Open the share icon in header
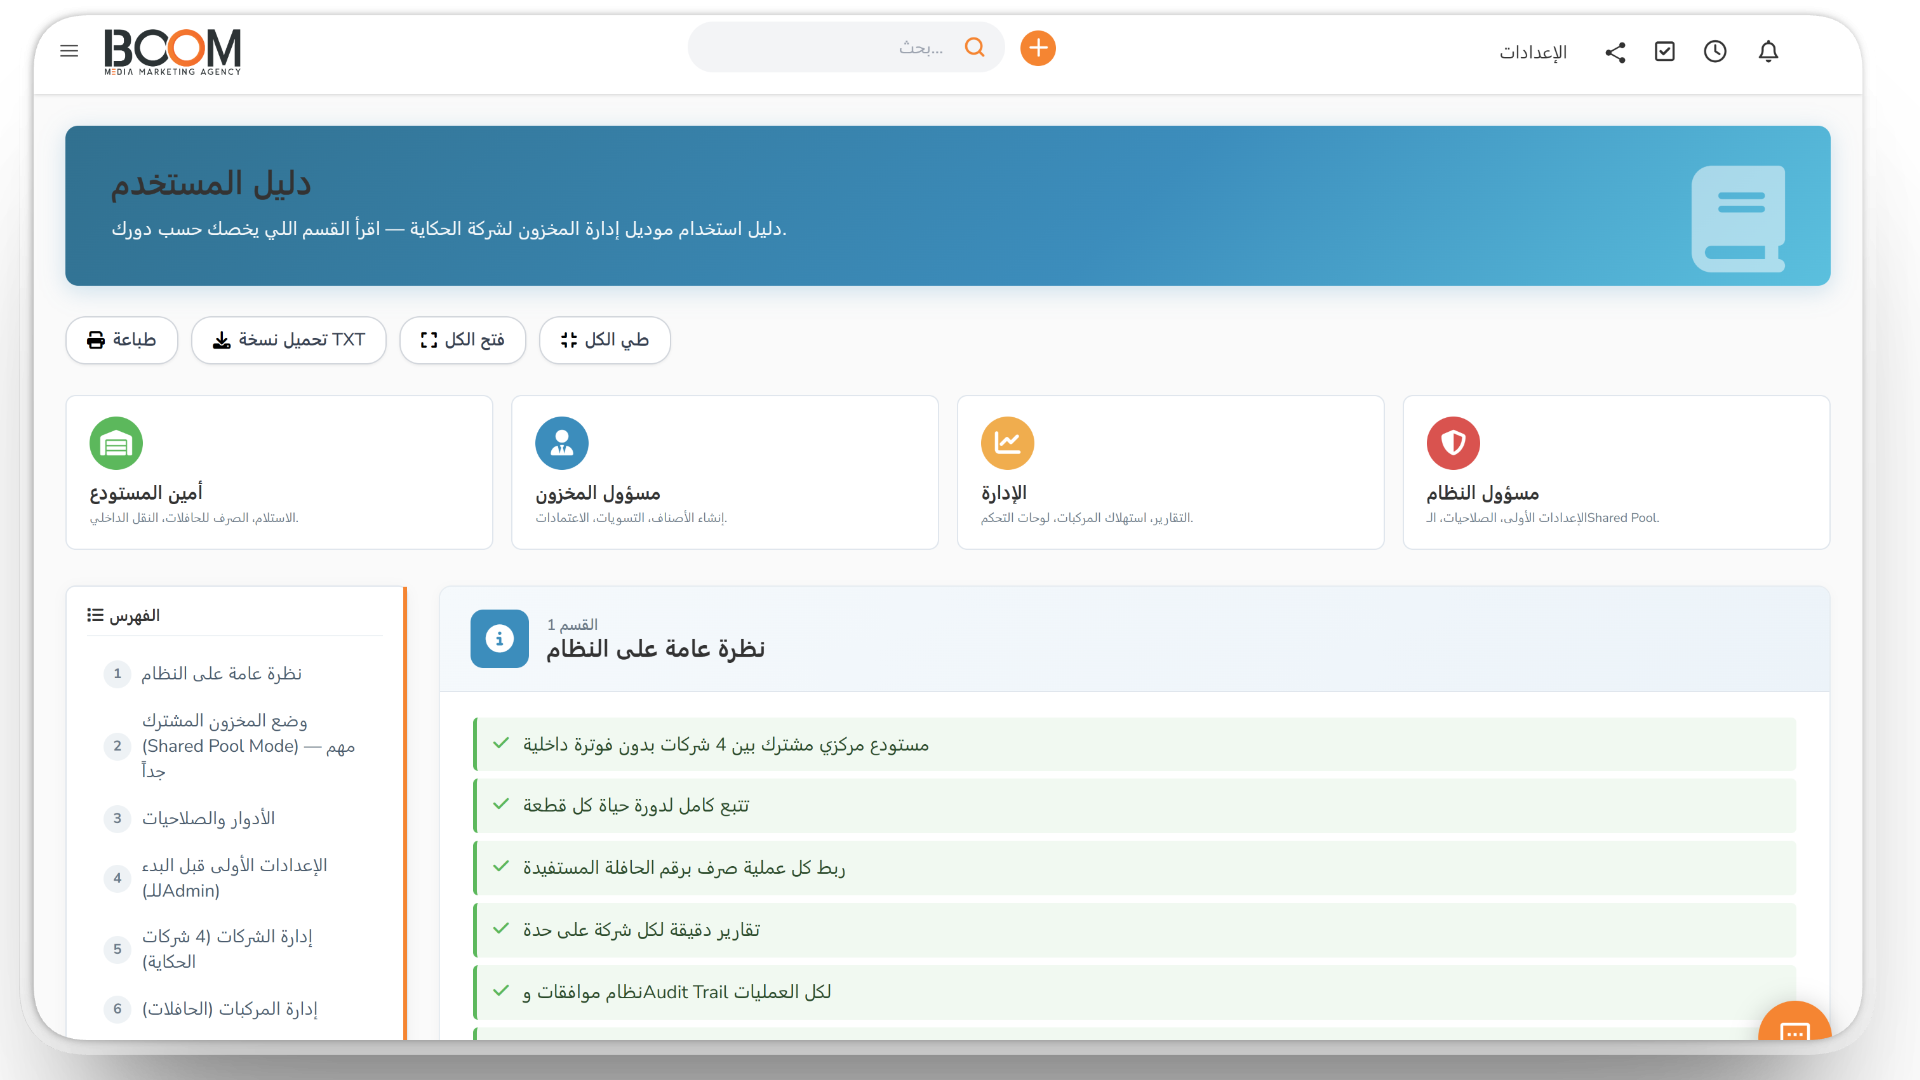This screenshot has width=1920, height=1080. tap(1615, 52)
